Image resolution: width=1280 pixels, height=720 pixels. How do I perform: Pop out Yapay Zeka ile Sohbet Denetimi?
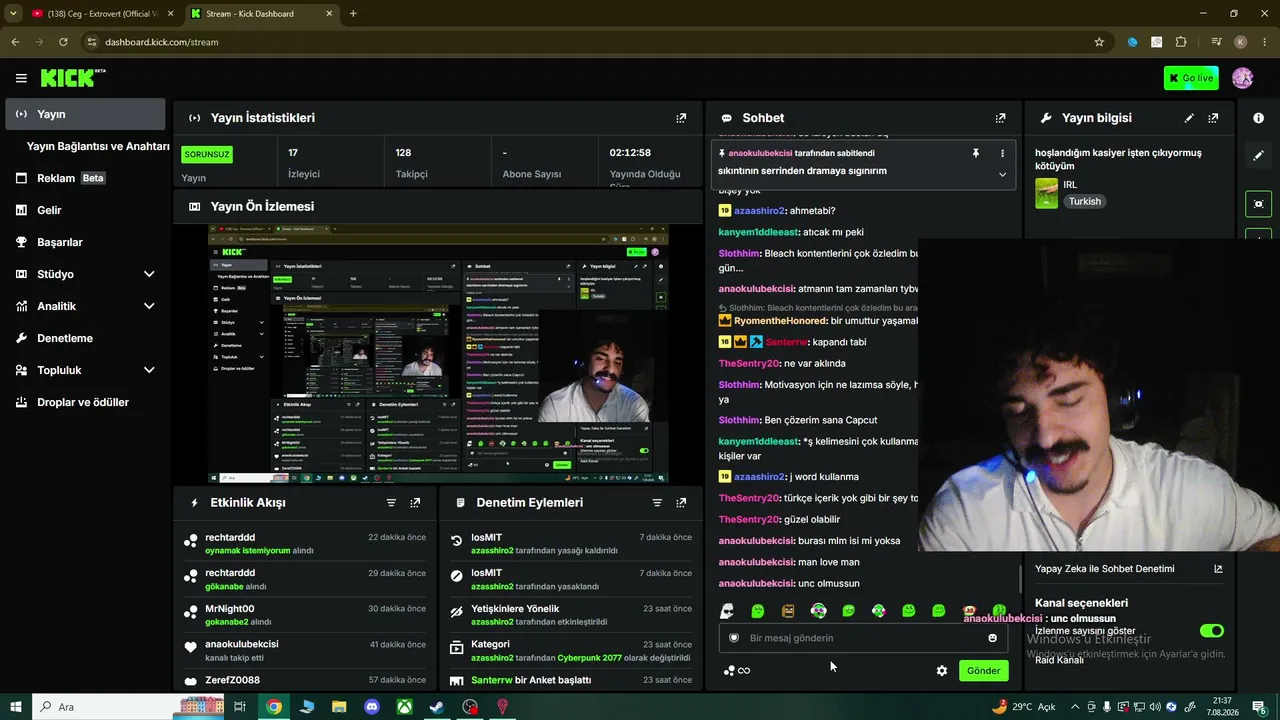click(1218, 569)
